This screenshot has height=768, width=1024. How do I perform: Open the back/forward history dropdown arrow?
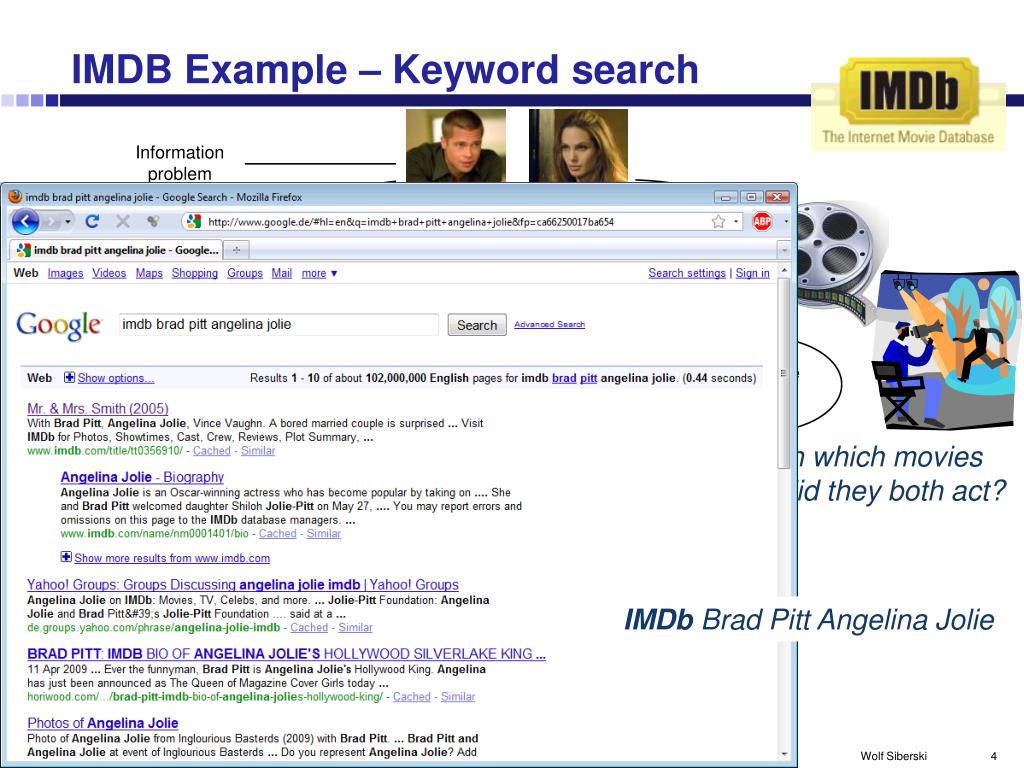pyautogui.click(x=68, y=222)
